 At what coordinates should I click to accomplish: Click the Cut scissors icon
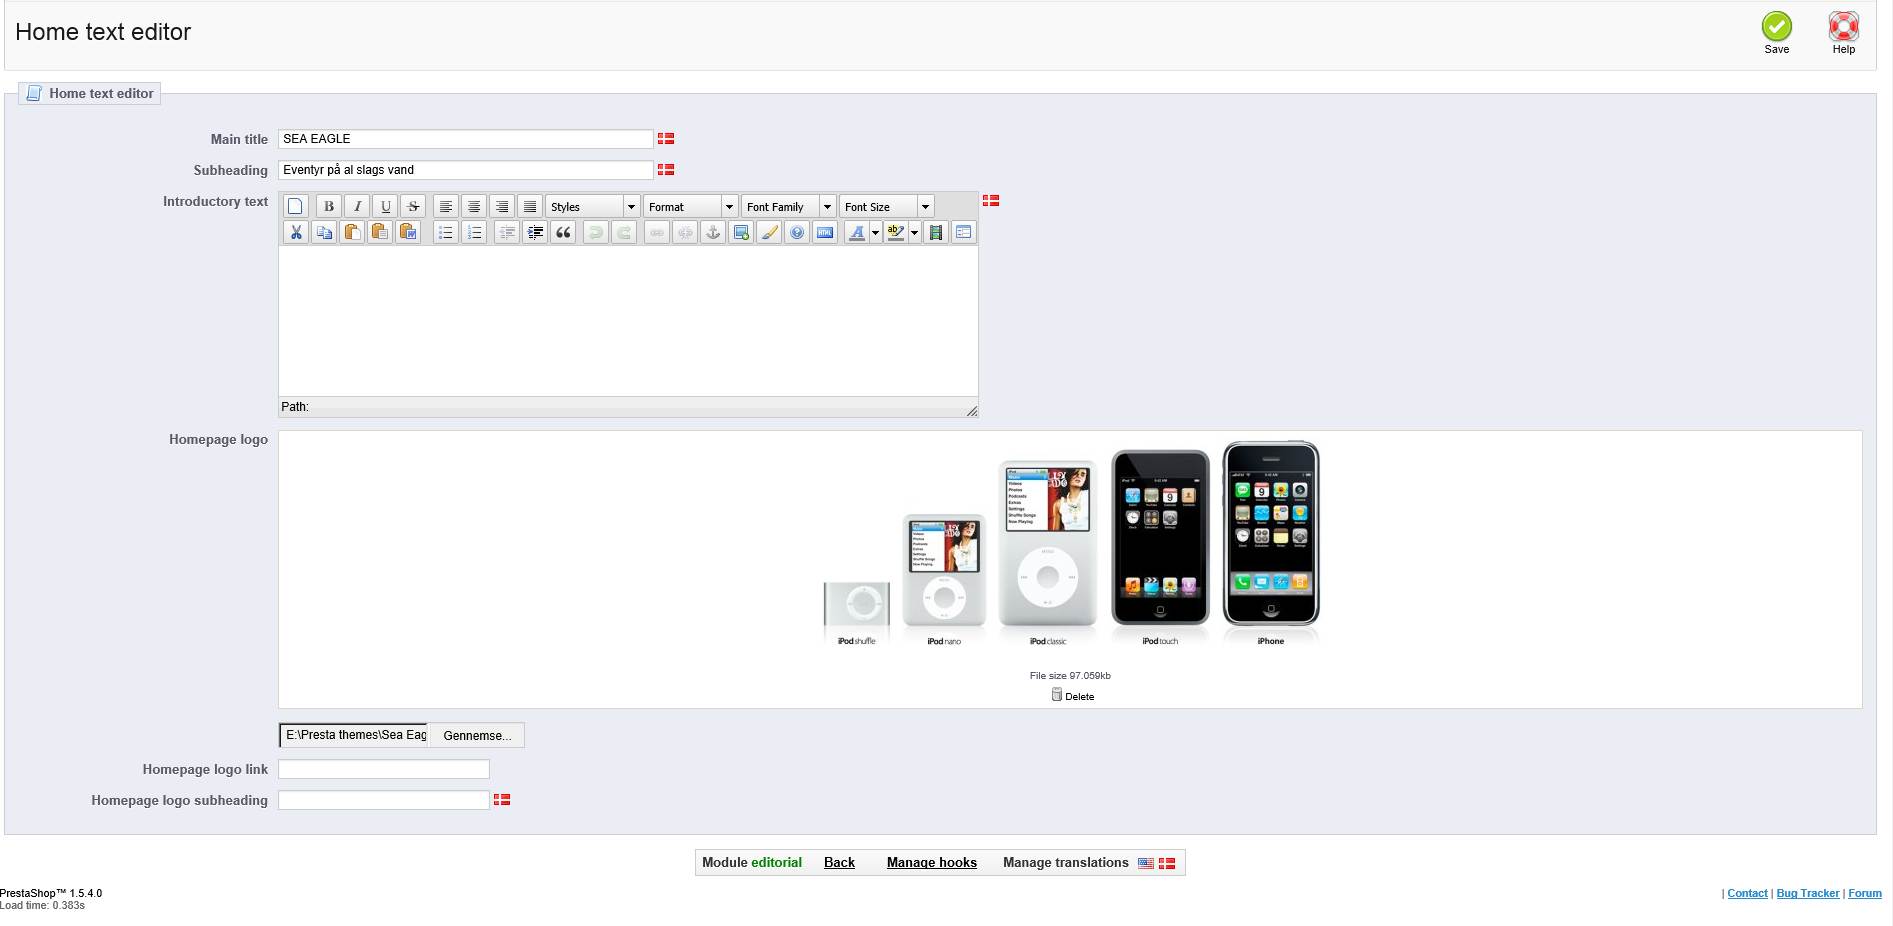(296, 232)
